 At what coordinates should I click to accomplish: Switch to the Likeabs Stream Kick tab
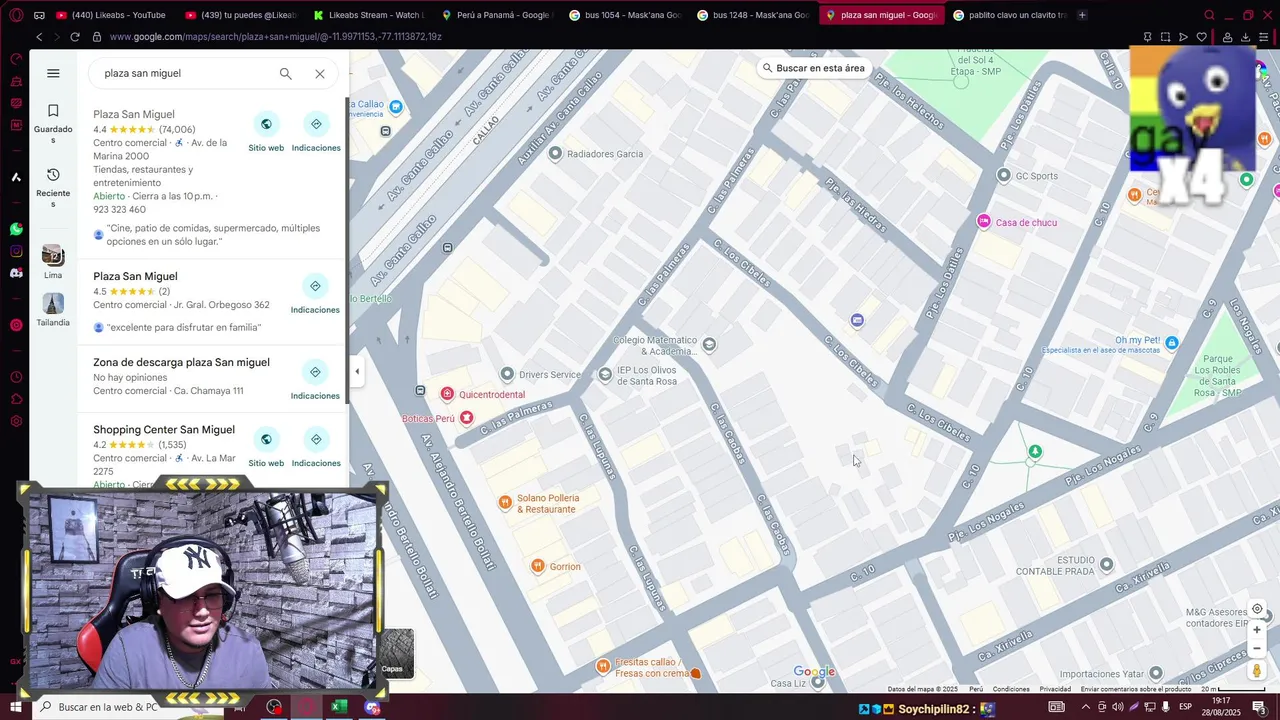[x=367, y=15]
